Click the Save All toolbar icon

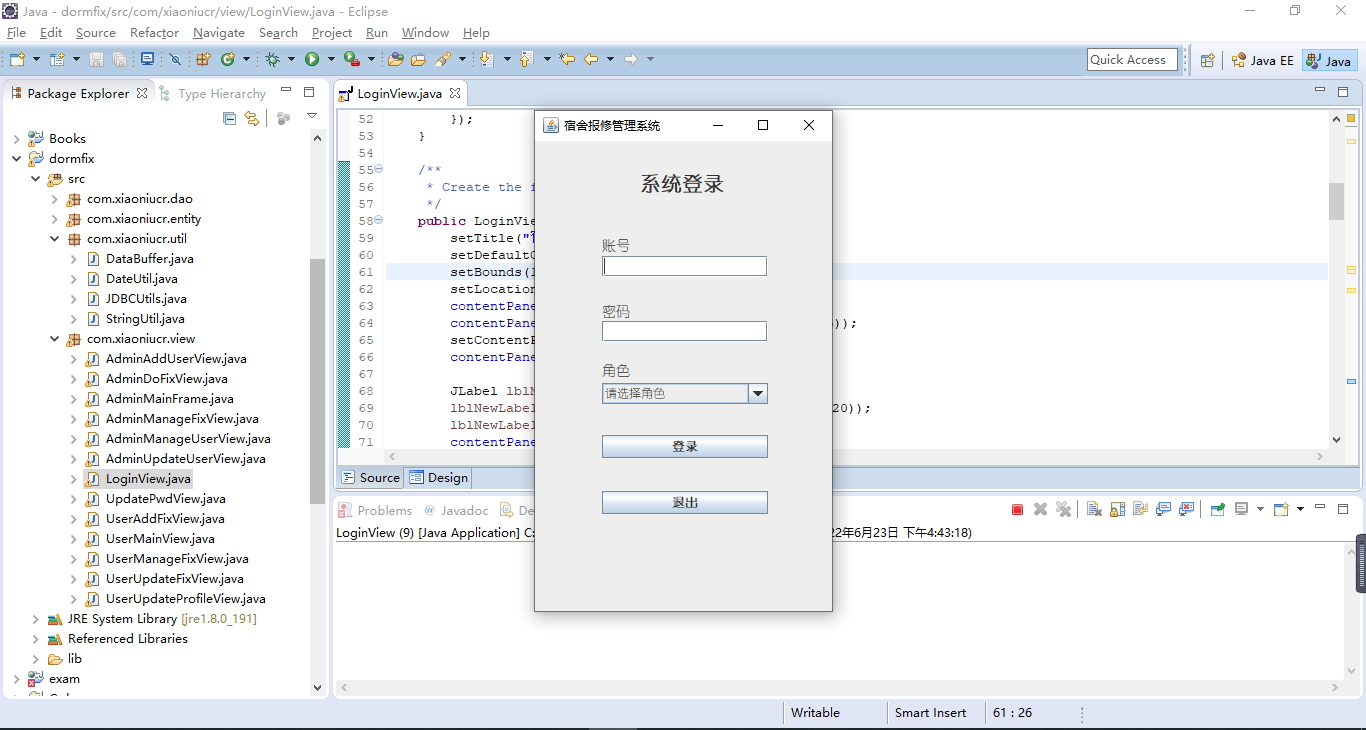point(119,59)
